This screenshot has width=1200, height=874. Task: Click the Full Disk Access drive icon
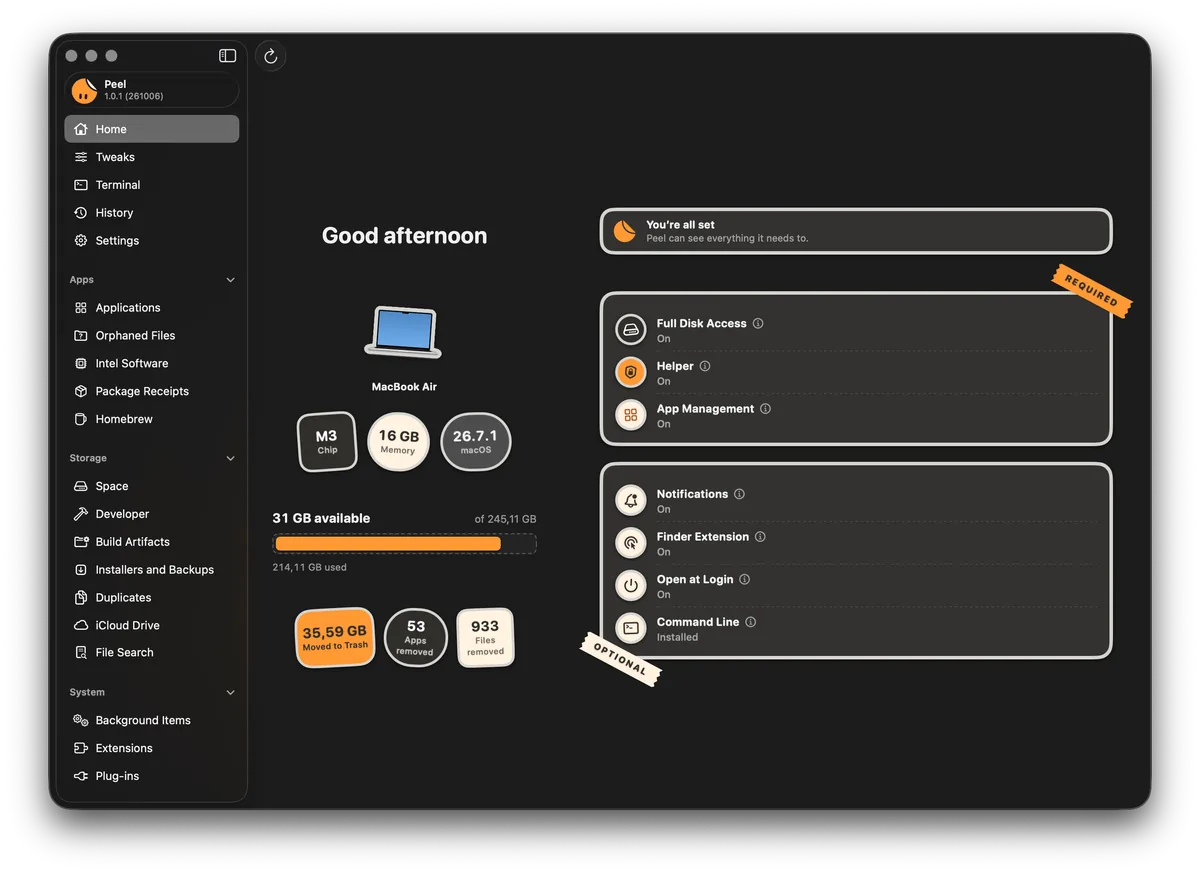[x=631, y=329]
